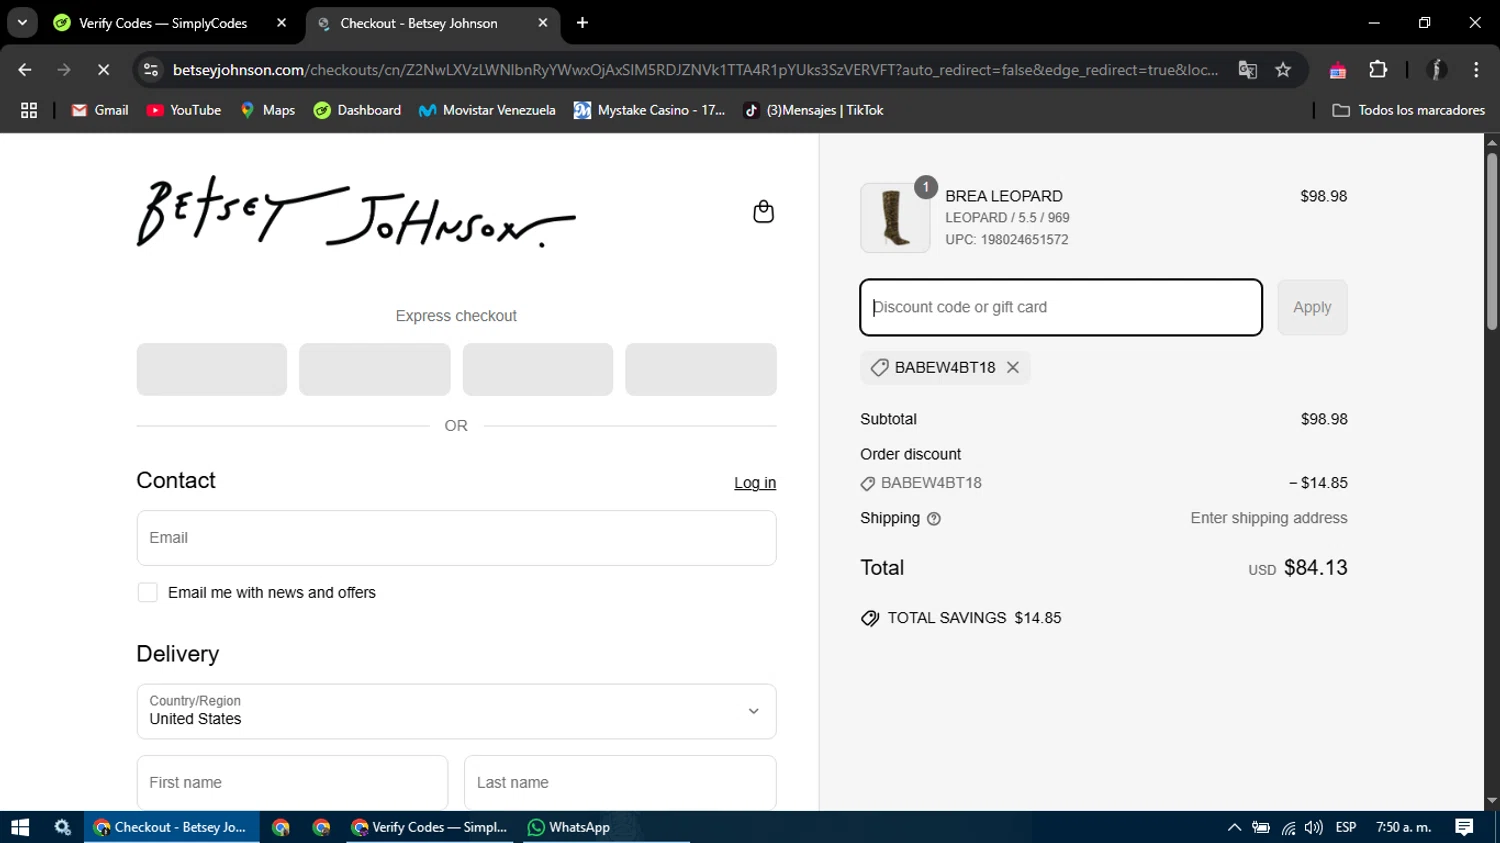The image size is (1500, 843).
Task: Open the network Wi-Fi tray icon
Action: coord(1288,827)
